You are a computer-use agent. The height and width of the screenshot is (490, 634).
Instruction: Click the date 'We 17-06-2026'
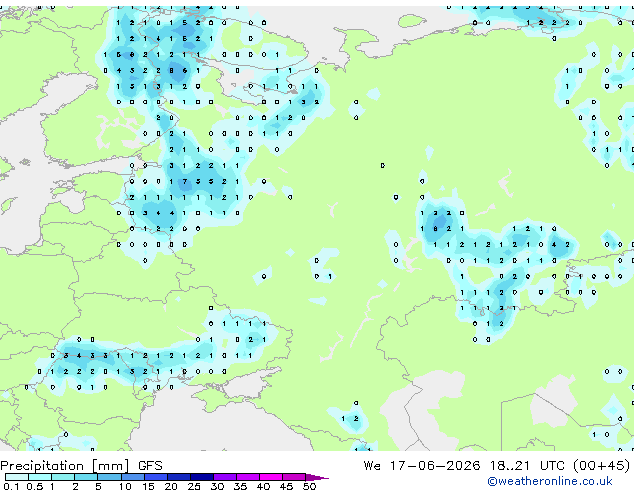[422, 466]
